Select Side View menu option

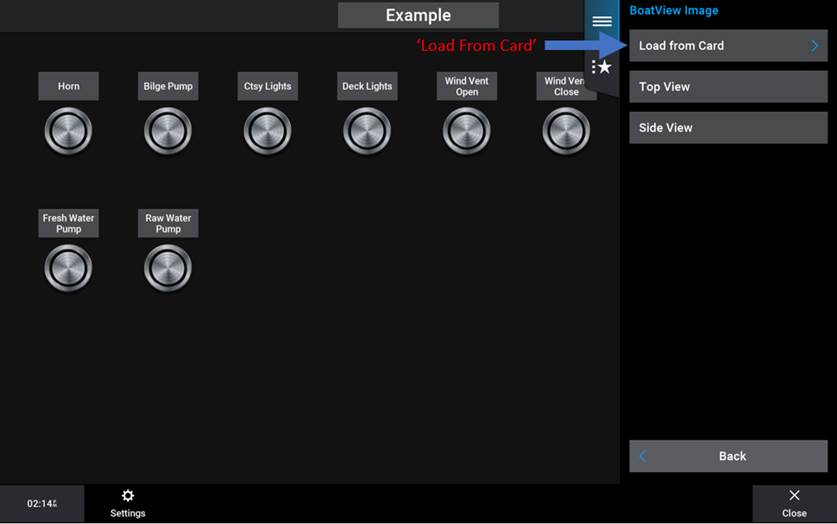click(x=727, y=128)
